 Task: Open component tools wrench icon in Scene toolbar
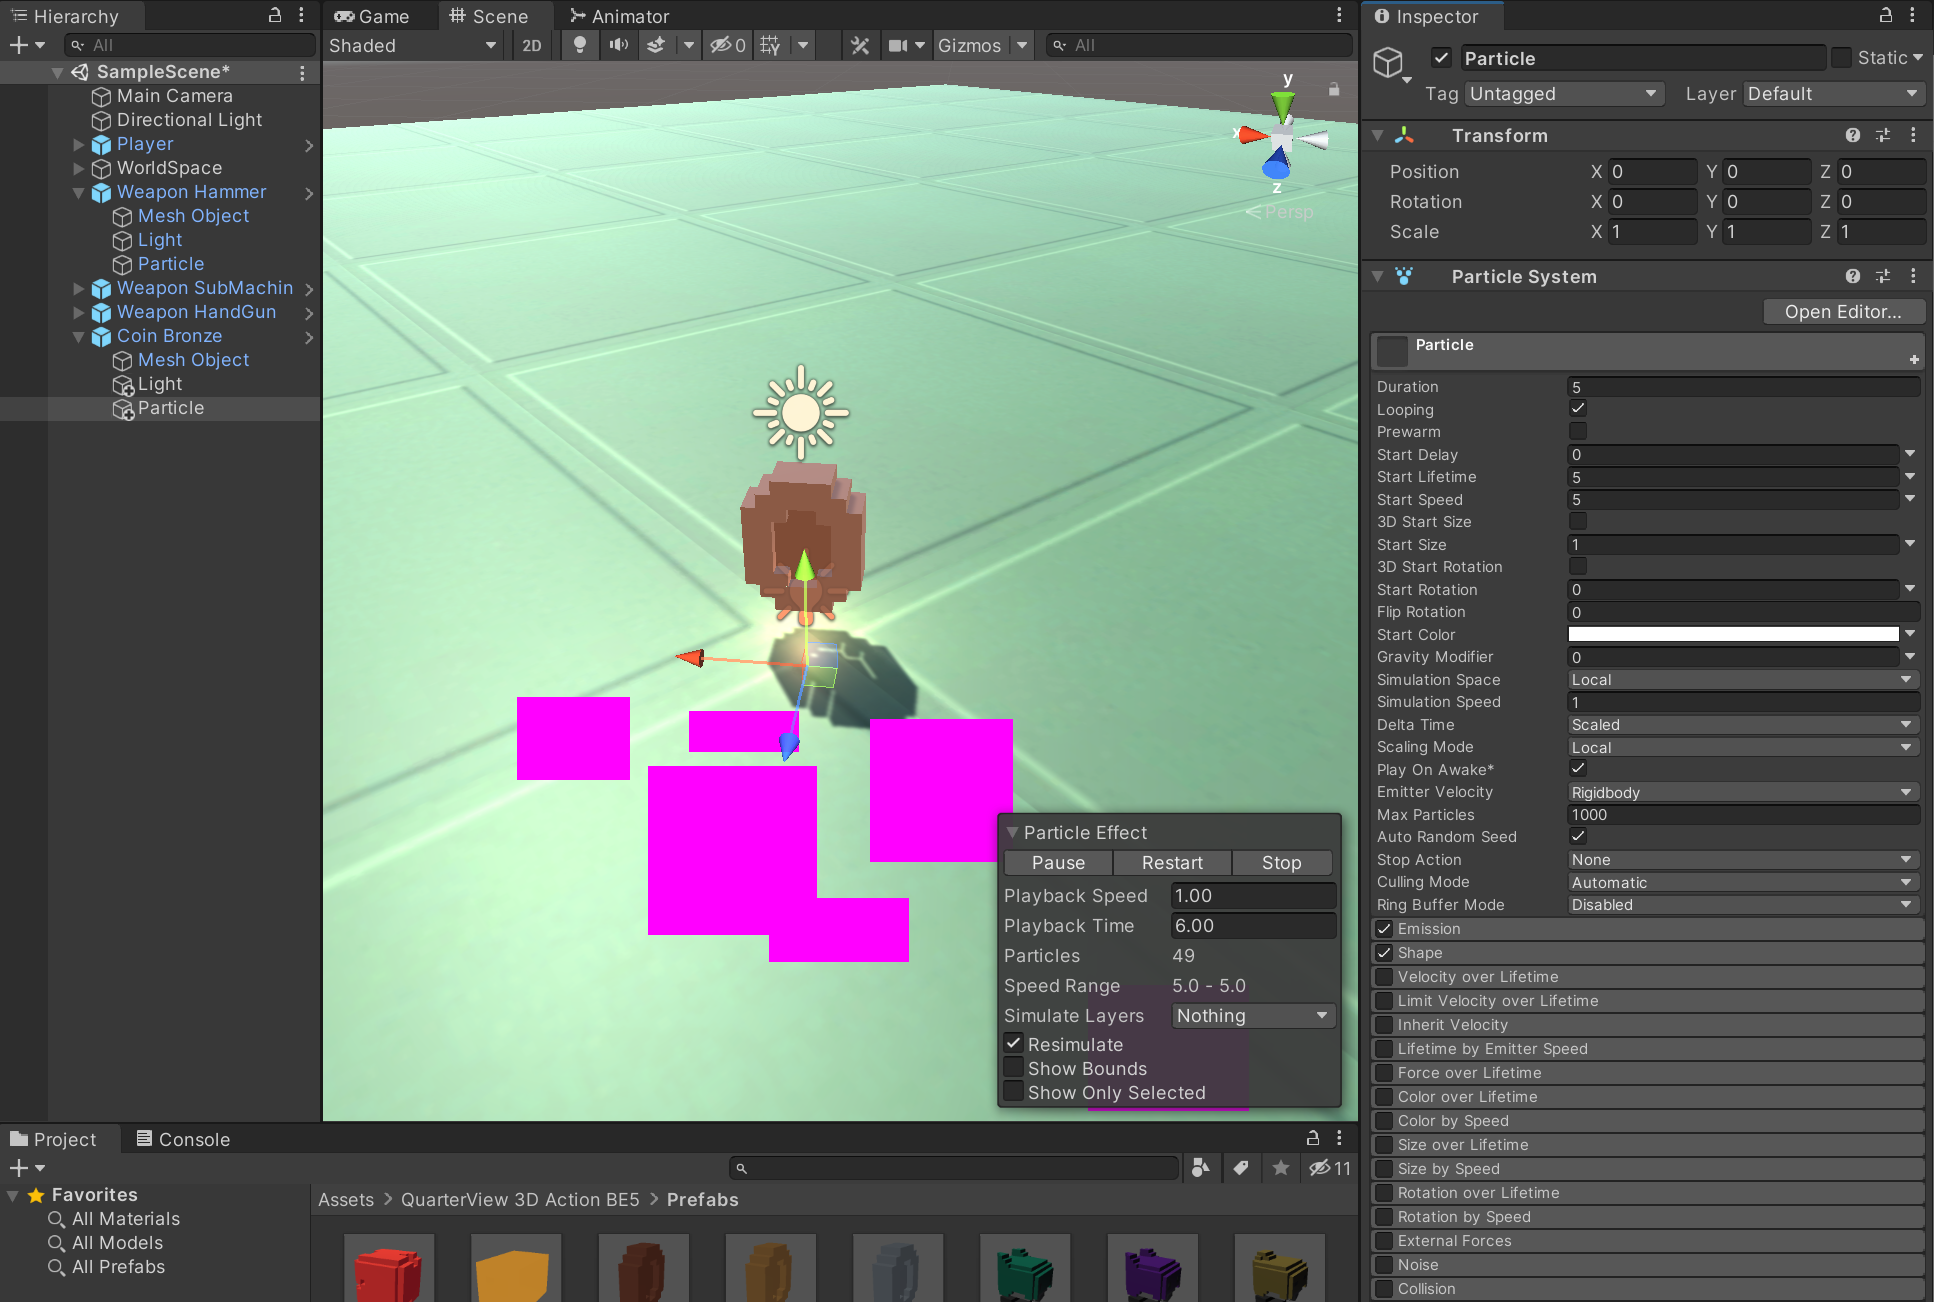(x=860, y=45)
